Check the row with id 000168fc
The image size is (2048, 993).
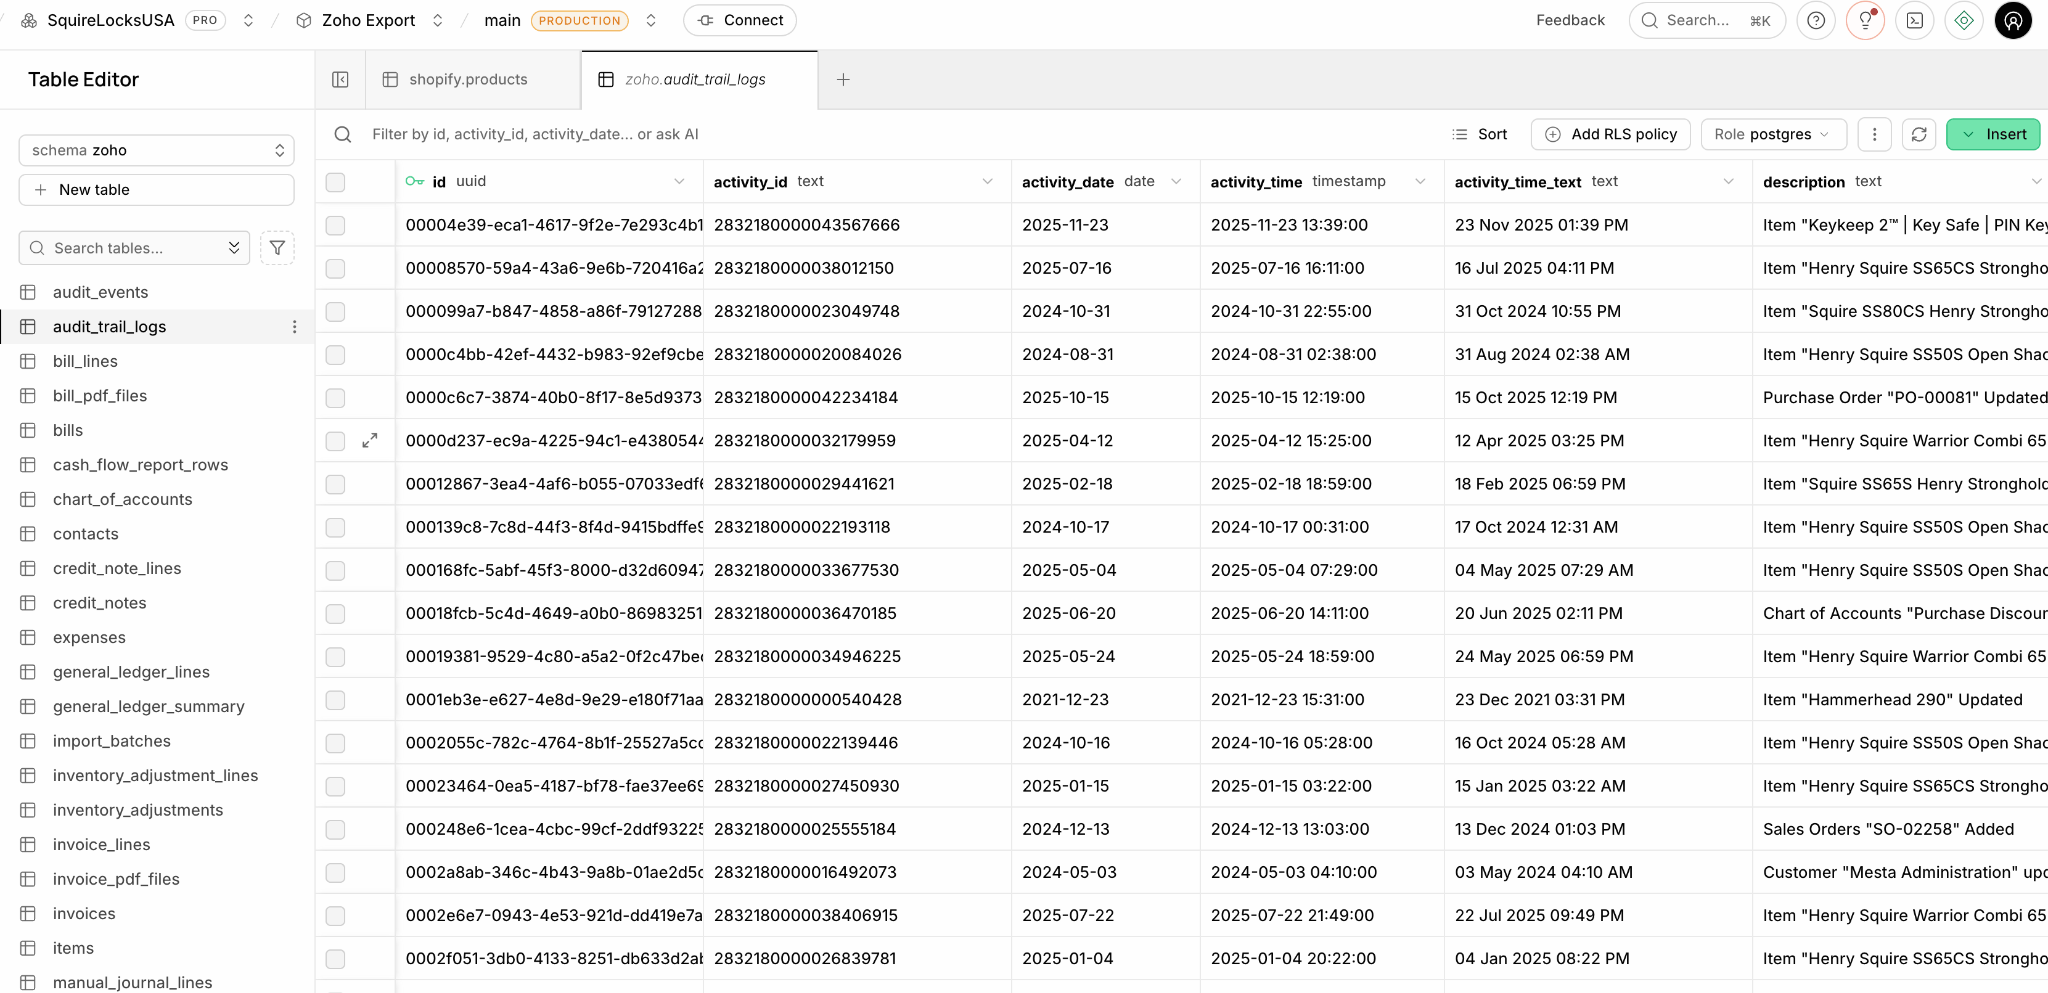click(335, 570)
